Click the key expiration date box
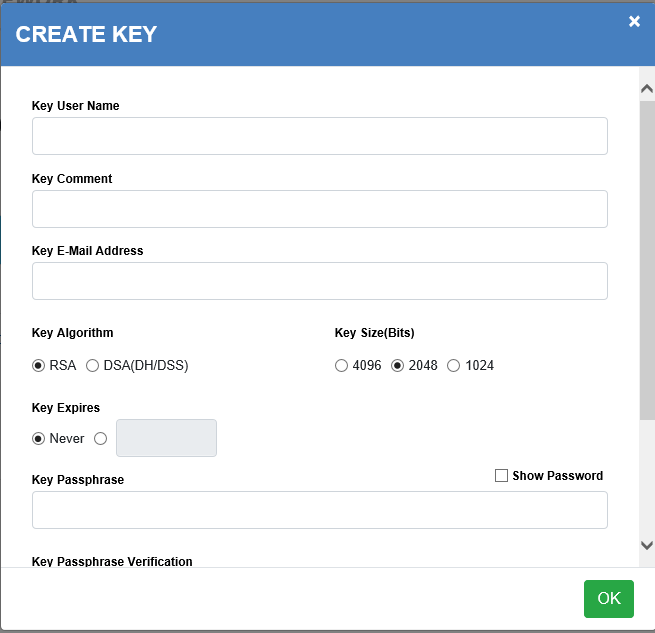The height and width of the screenshot is (633, 655). click(x=166, y=438)
